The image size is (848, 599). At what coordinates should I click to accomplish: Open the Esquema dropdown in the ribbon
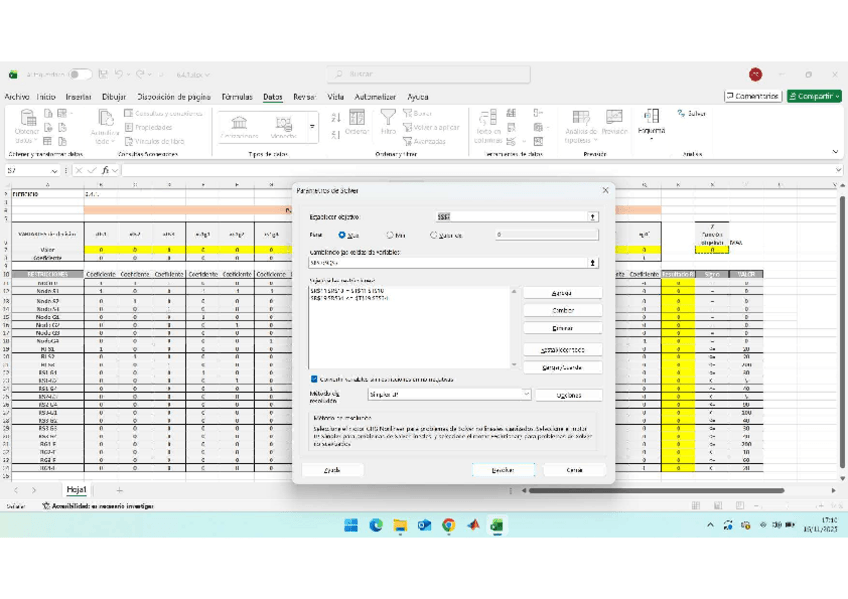[651, 122]
